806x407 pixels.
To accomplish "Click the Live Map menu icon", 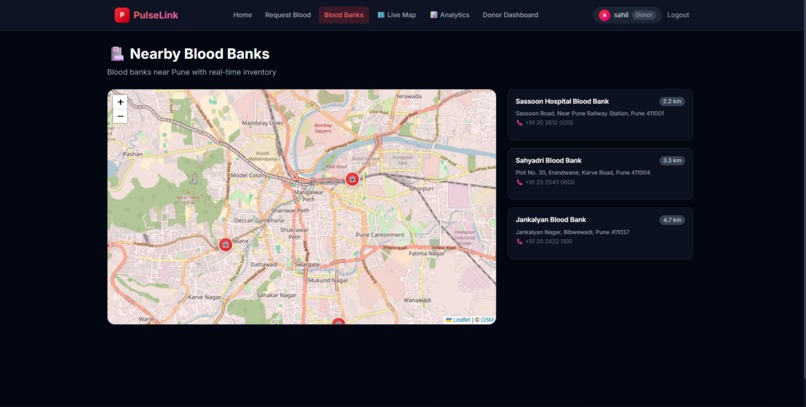I will (381, 15).
